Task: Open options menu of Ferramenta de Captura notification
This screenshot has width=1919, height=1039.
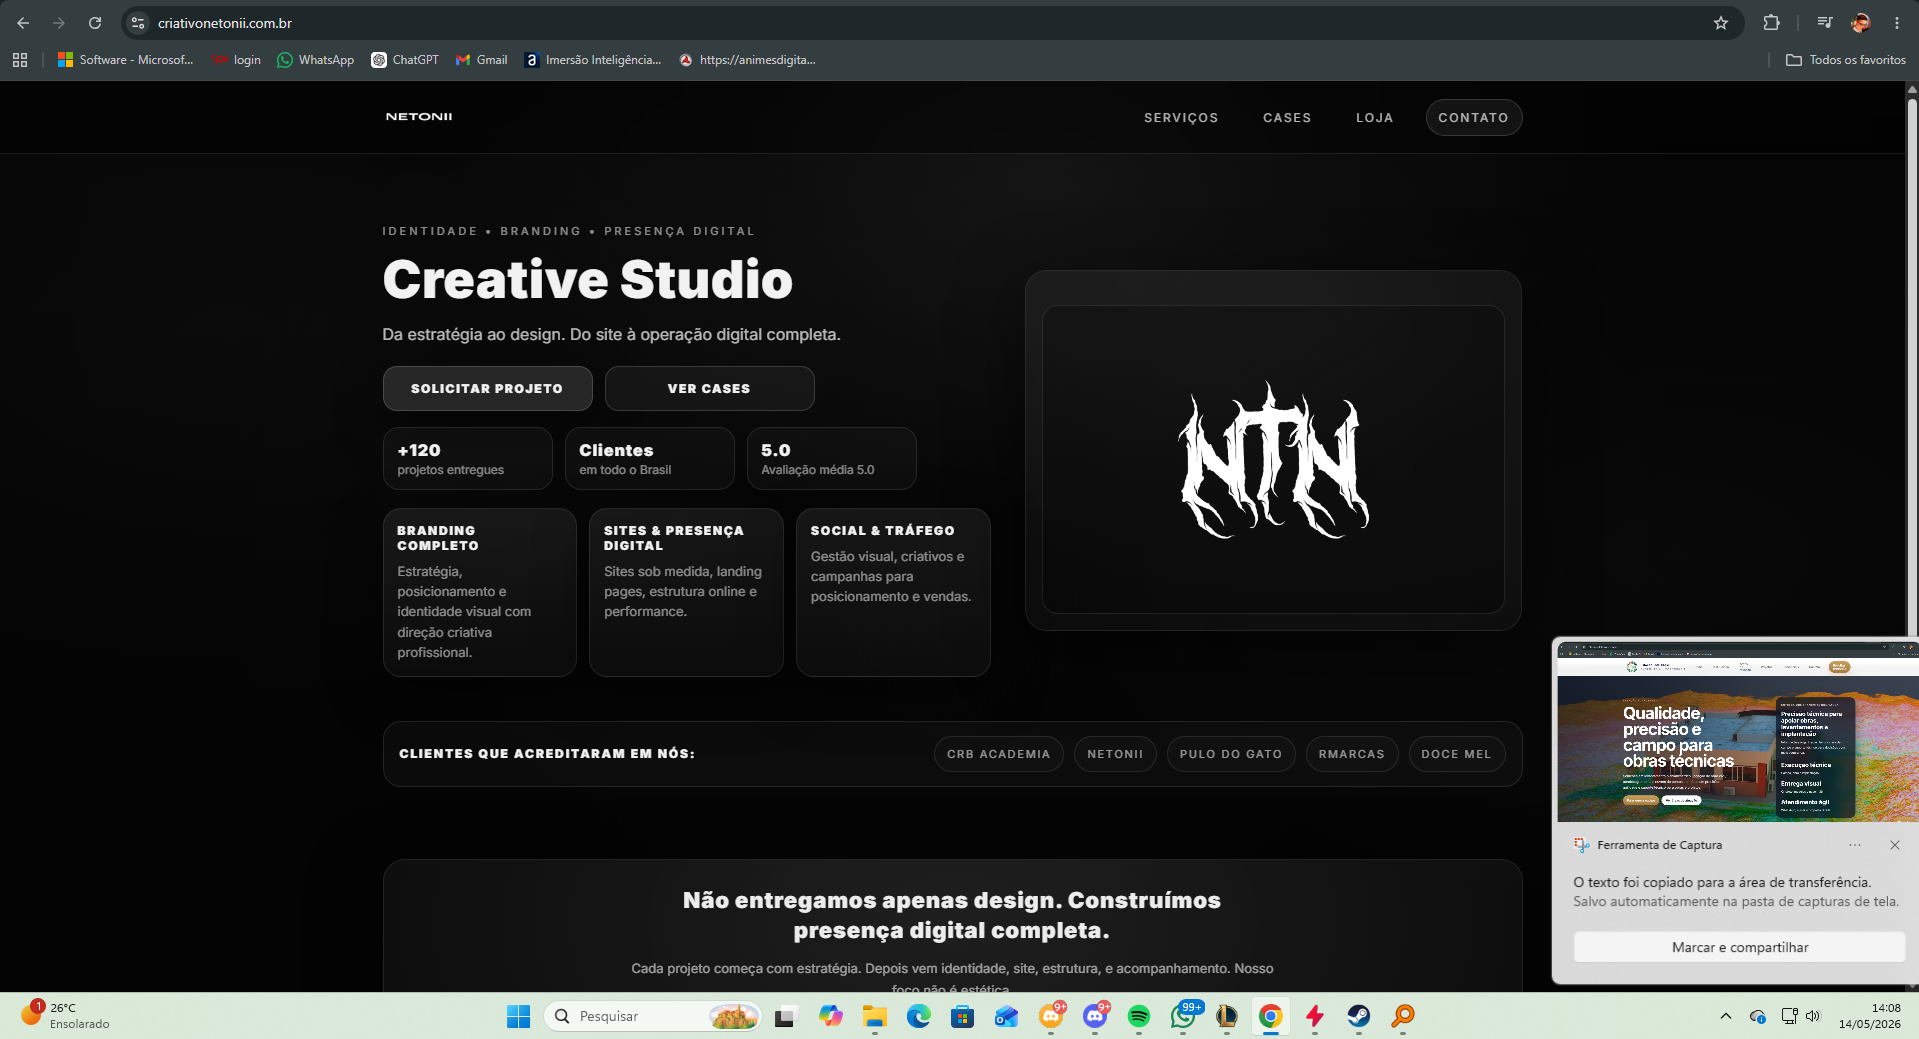Action: click(x=1855, y=845)
